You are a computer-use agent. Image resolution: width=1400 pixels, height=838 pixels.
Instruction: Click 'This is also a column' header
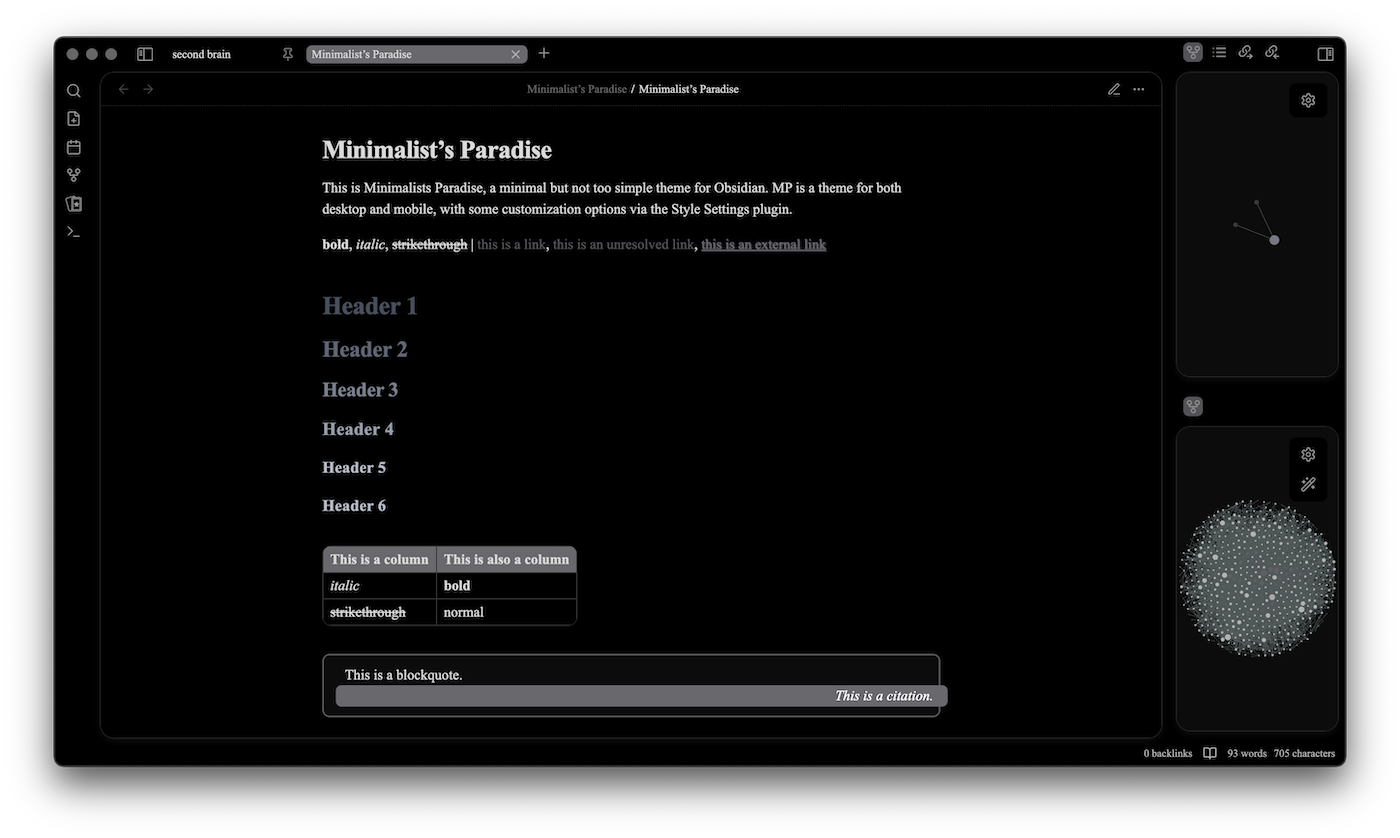point(506,559)
